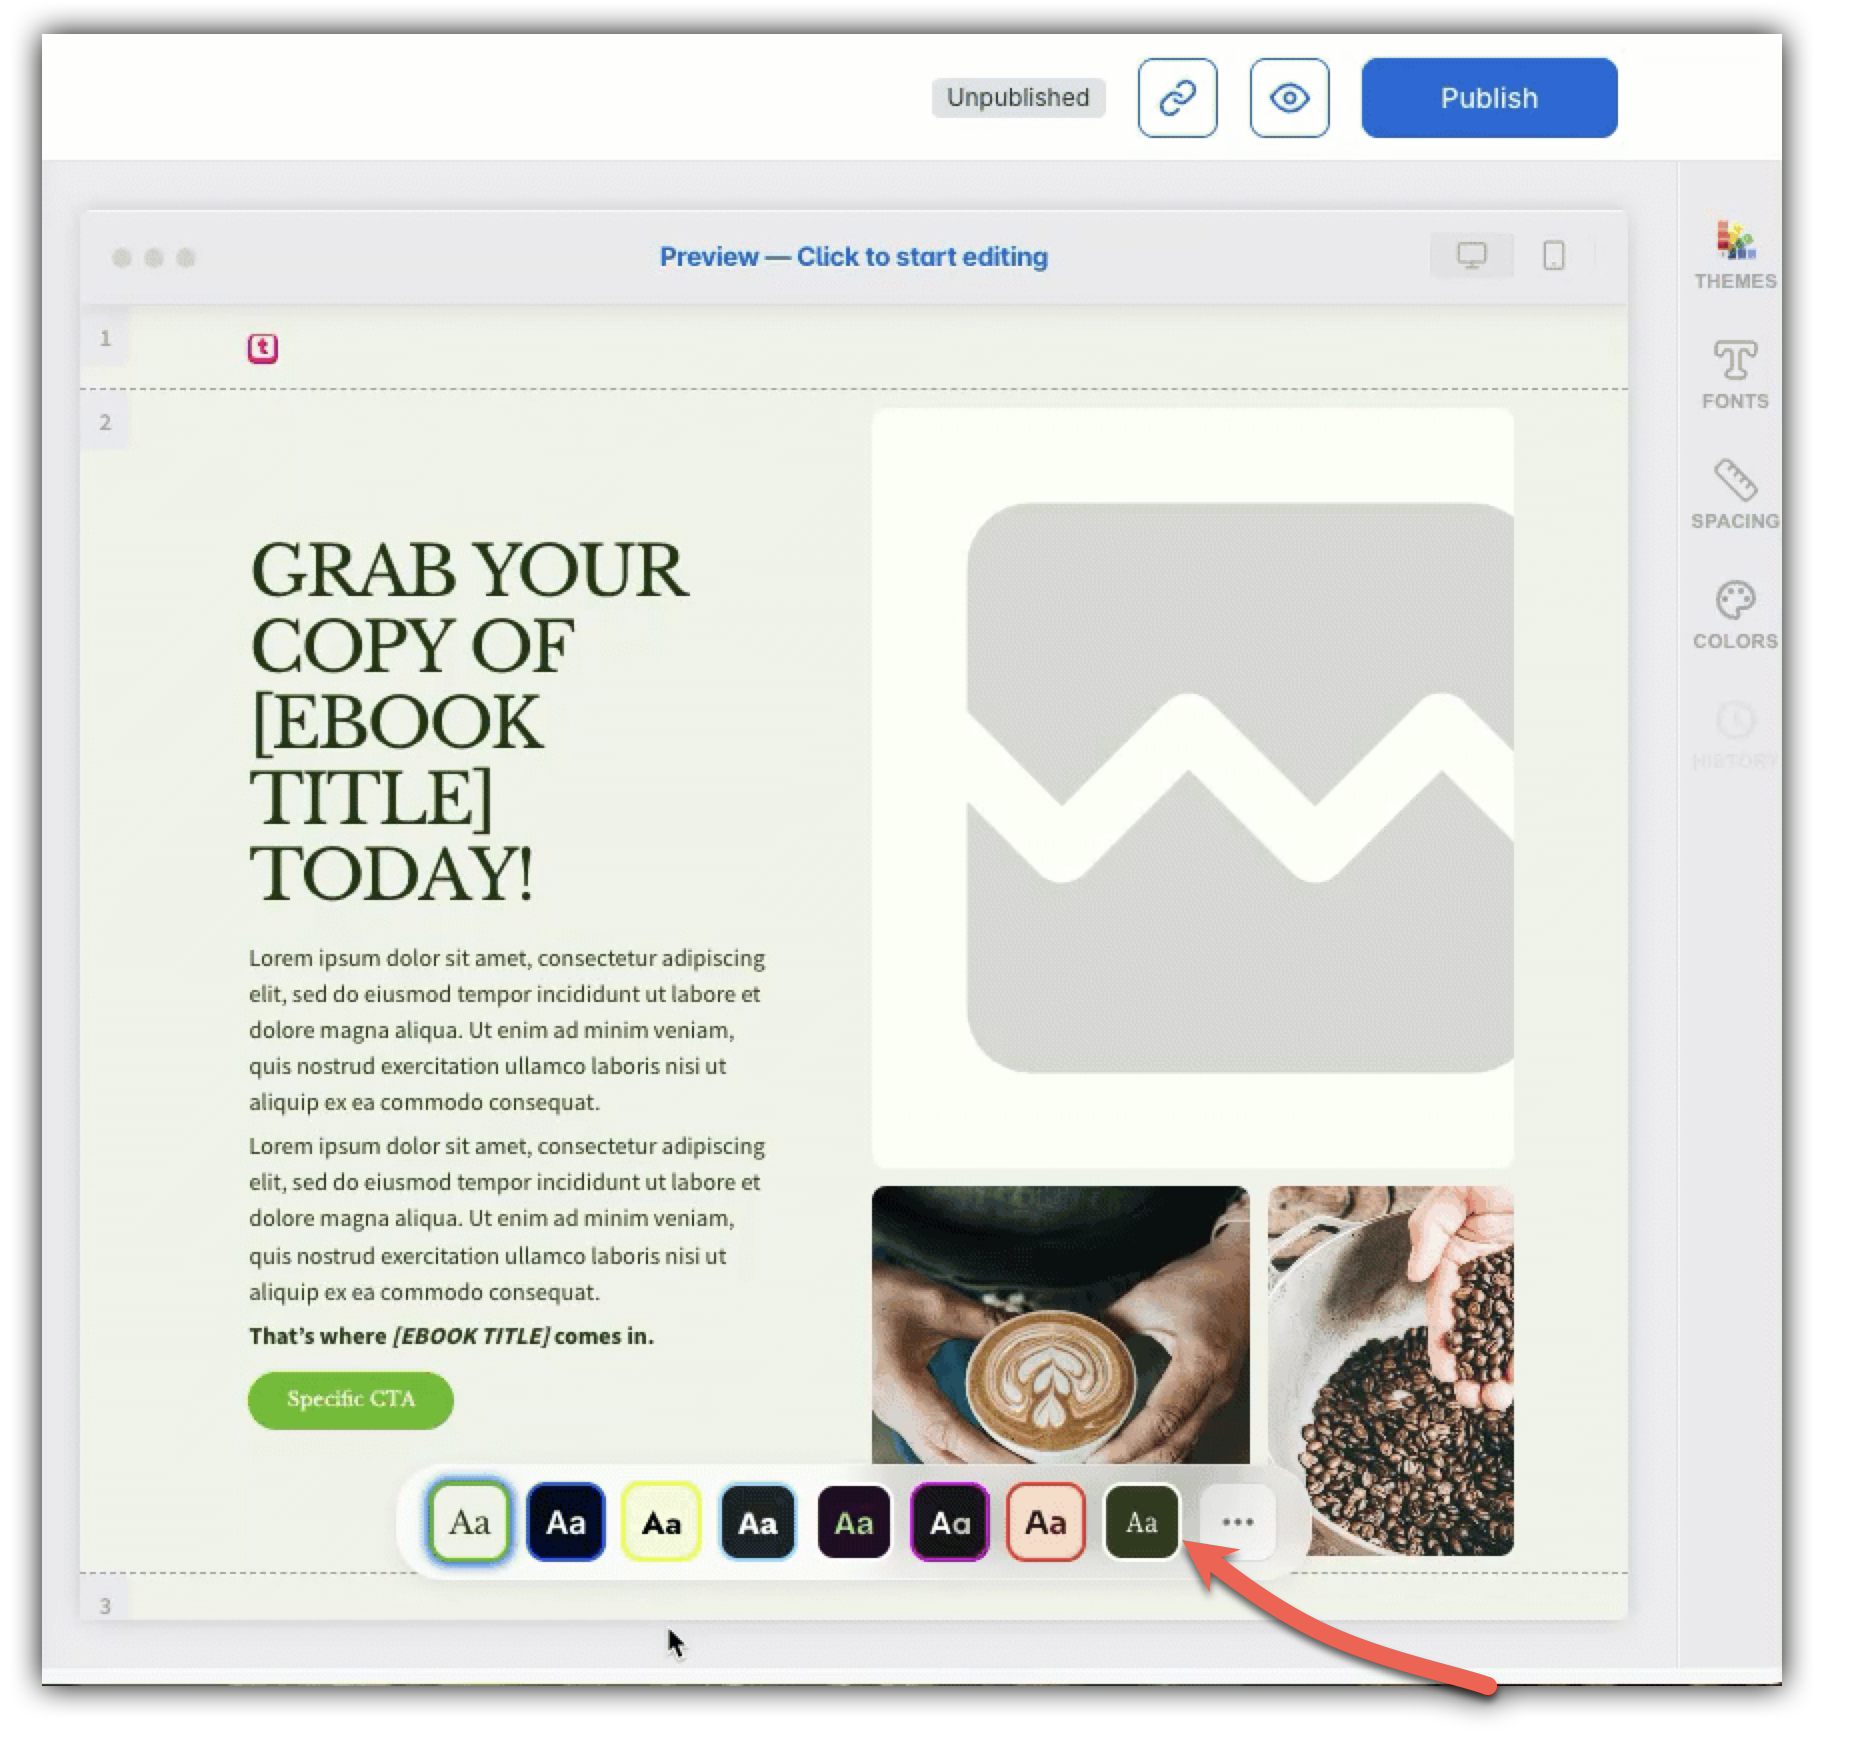
Task: Click the green Specific CTA button
Action: coord(351,1400)
